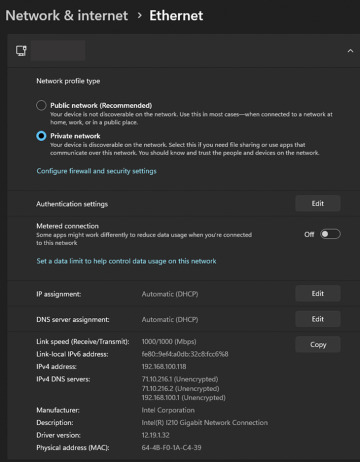Click the Intel Corporation manufacturer value
This screenshot has width=360, height=462.
tap(168, 410)
